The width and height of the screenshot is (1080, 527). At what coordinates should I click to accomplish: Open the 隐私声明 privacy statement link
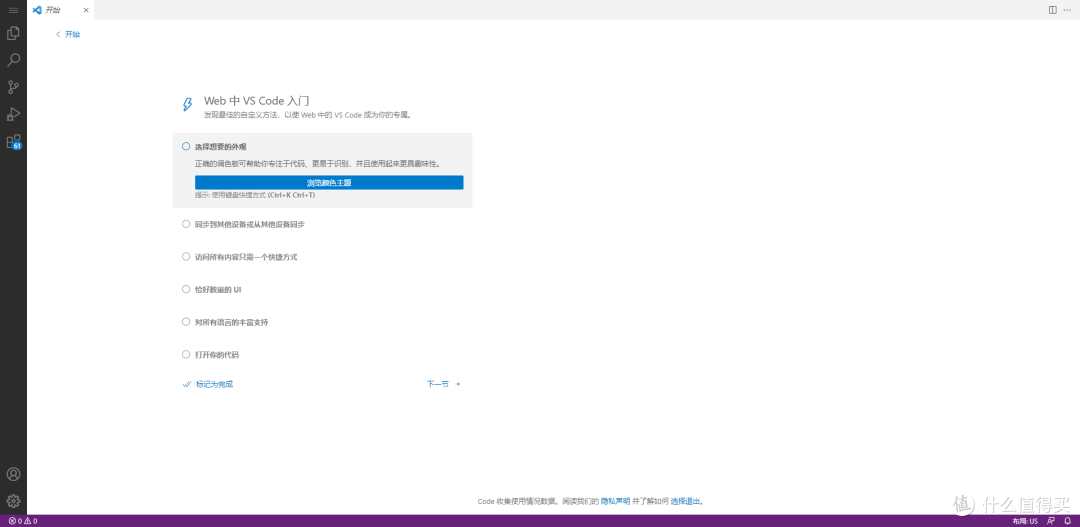point(615,502)
